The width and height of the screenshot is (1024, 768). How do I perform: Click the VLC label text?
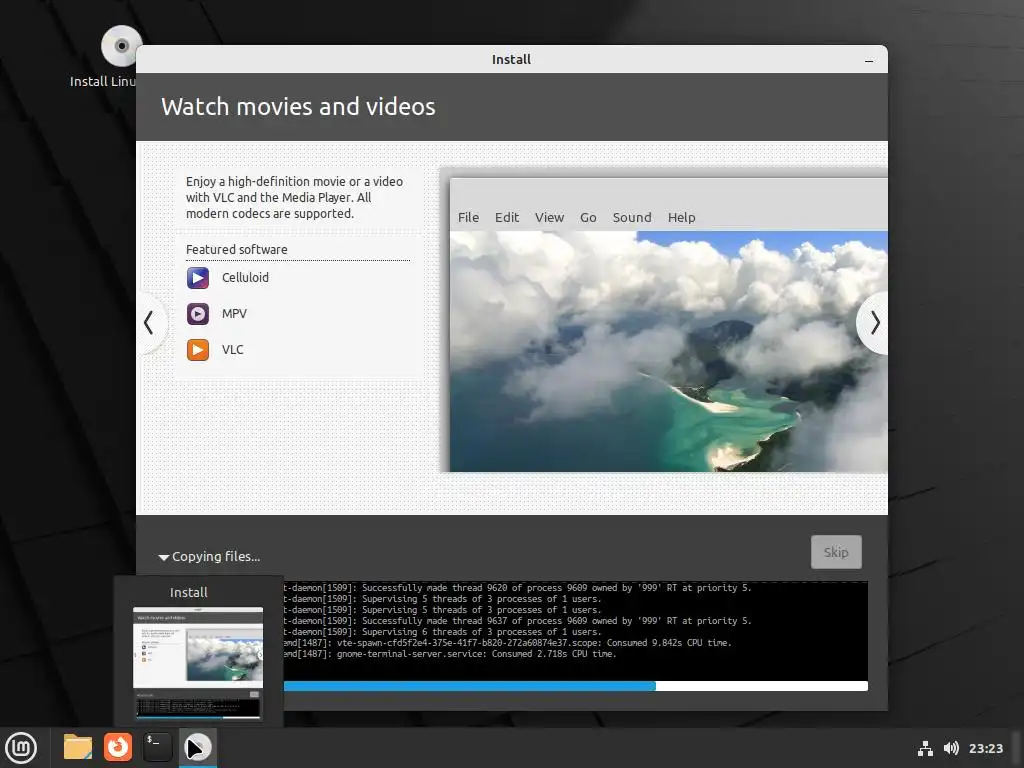232,350
